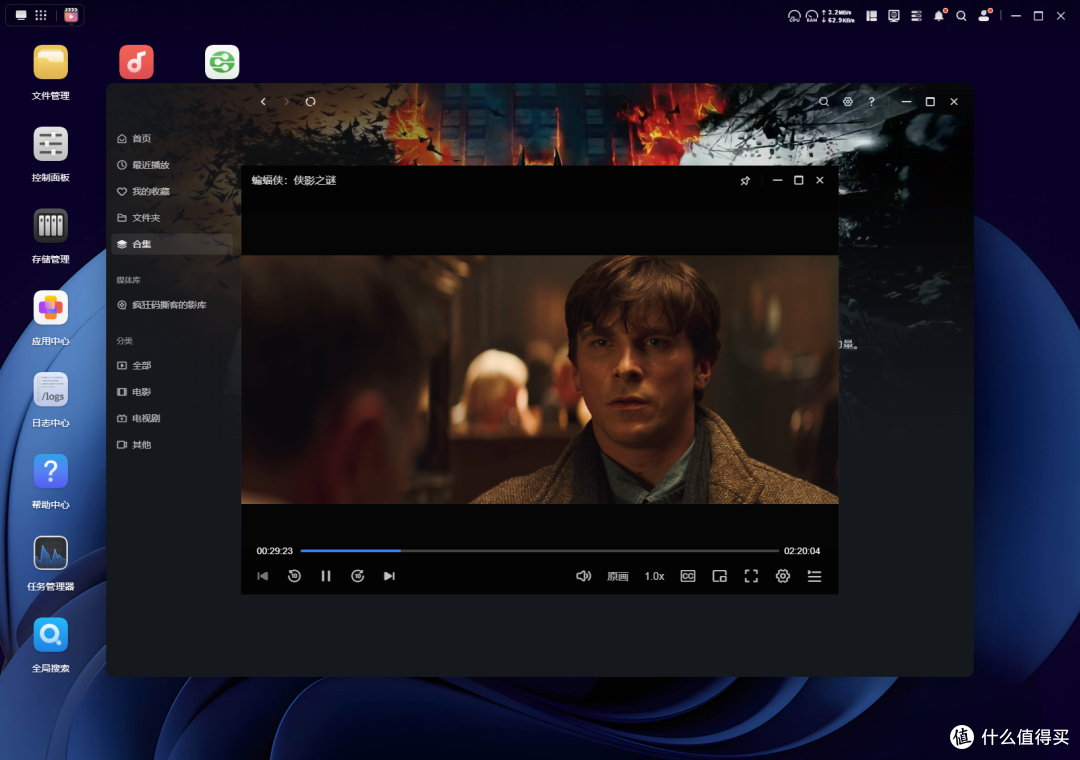Open the 疯狂码撕客的影库 media library
The width and height of the screenshot is (1080, 760).
(x=172, y=305)
